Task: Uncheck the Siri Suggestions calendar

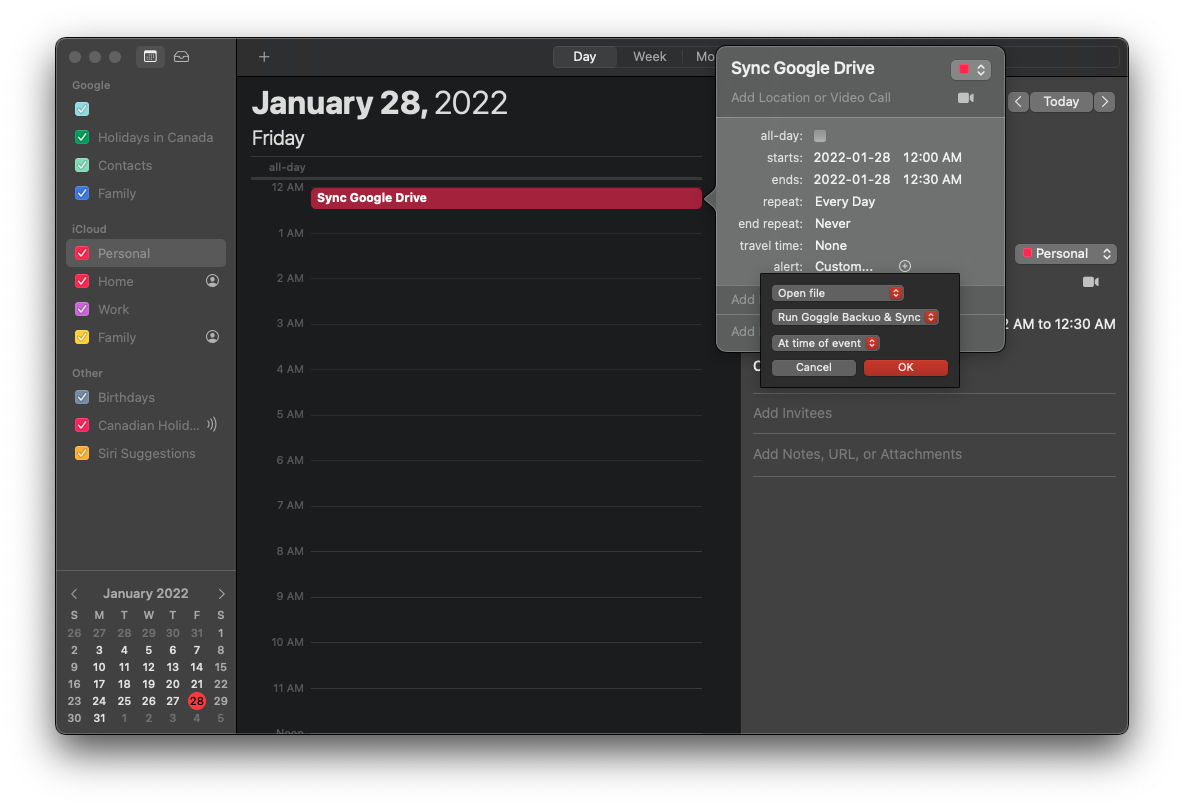Action: pyautogui.click(x=82, y=453)
